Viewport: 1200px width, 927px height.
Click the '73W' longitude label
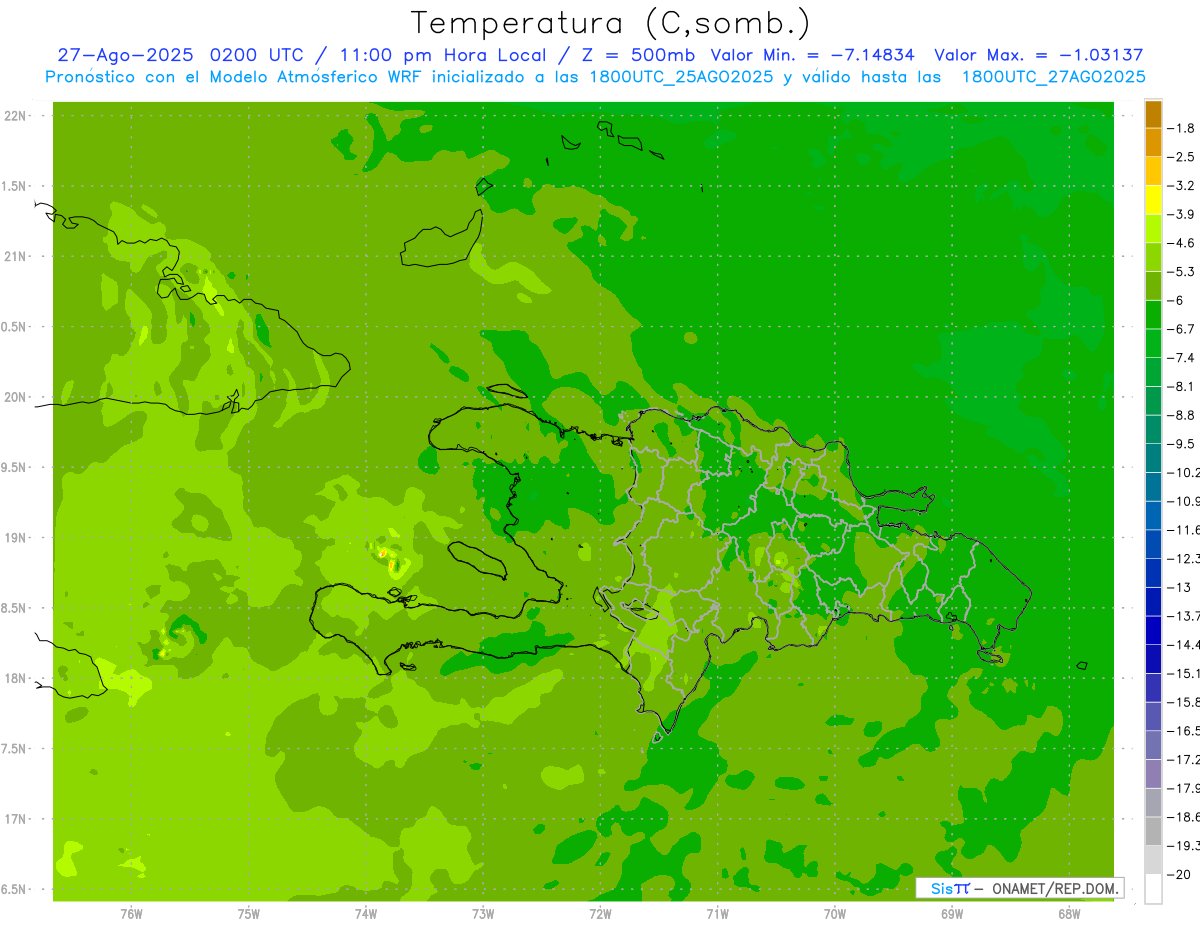(x=483, y=913)
